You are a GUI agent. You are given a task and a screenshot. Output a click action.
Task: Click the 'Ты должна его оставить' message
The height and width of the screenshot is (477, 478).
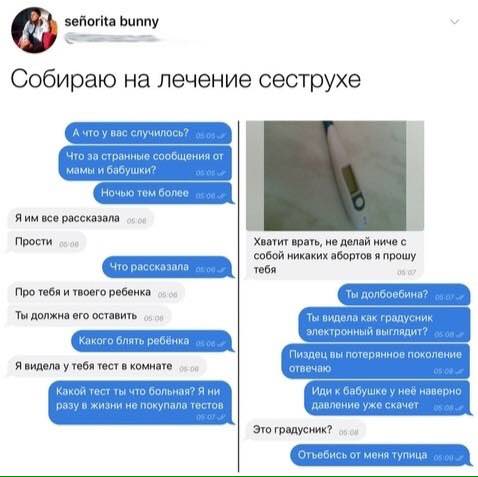pyautogui.click(x=89, y=316)
